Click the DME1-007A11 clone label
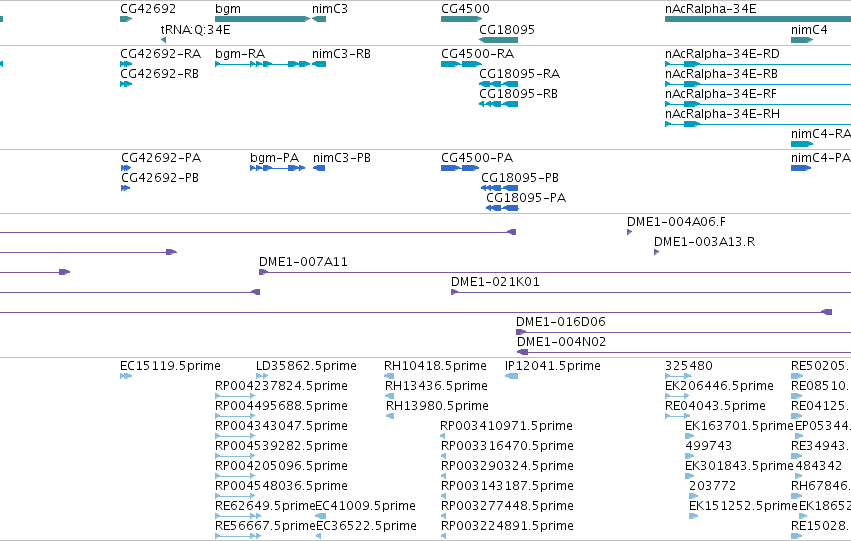This screenshot has width=851, height=541. tap(303, 262)
